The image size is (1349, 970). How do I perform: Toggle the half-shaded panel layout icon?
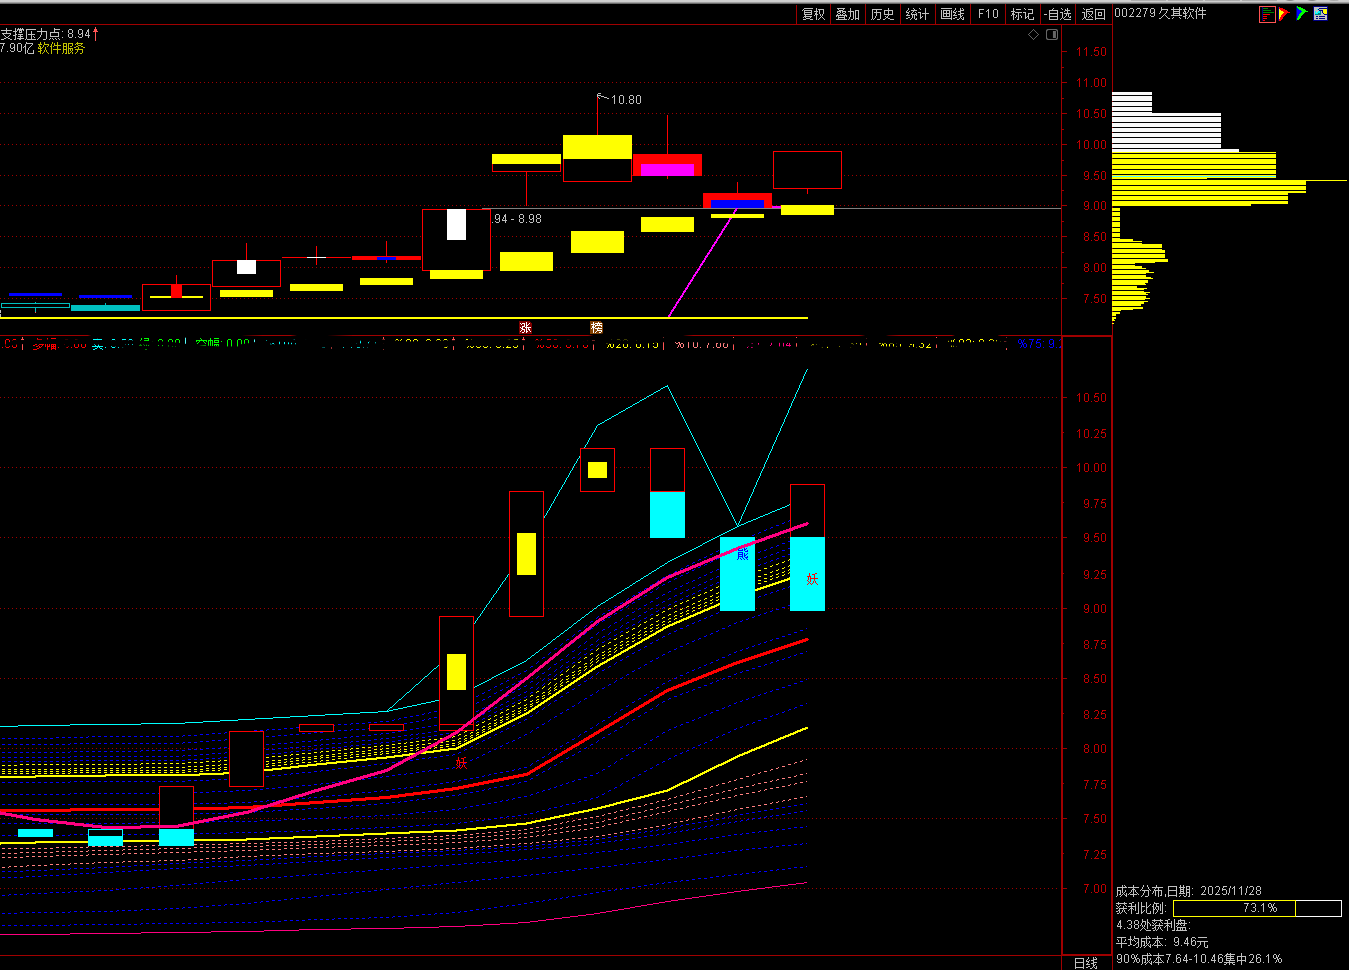(x=1052, y=34)
